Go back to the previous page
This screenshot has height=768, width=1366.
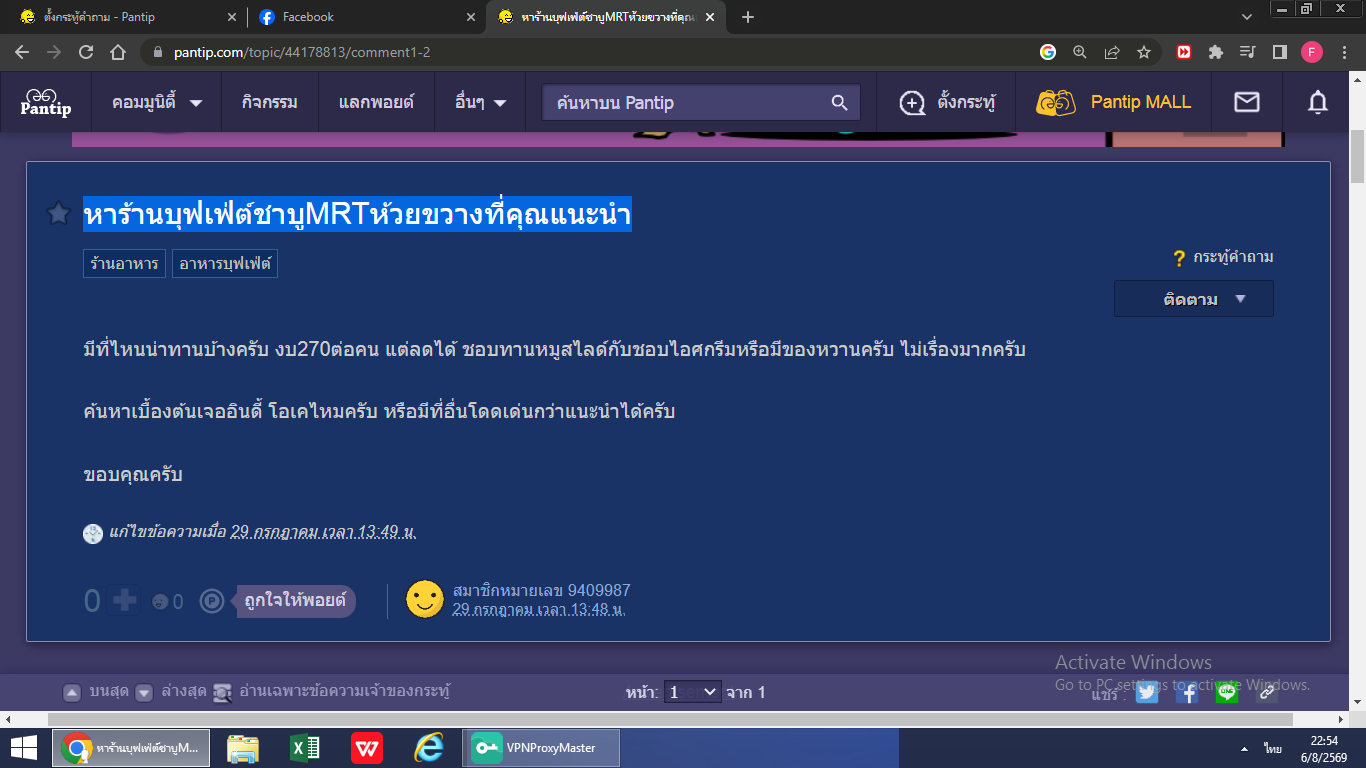(22, 52)
